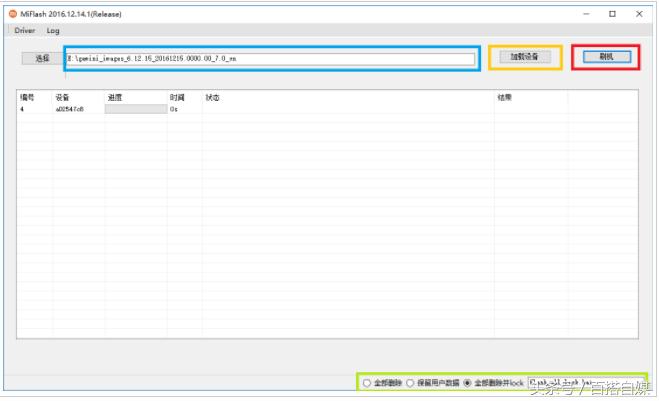Click 加载设备 to load devices

coord(524,57)
